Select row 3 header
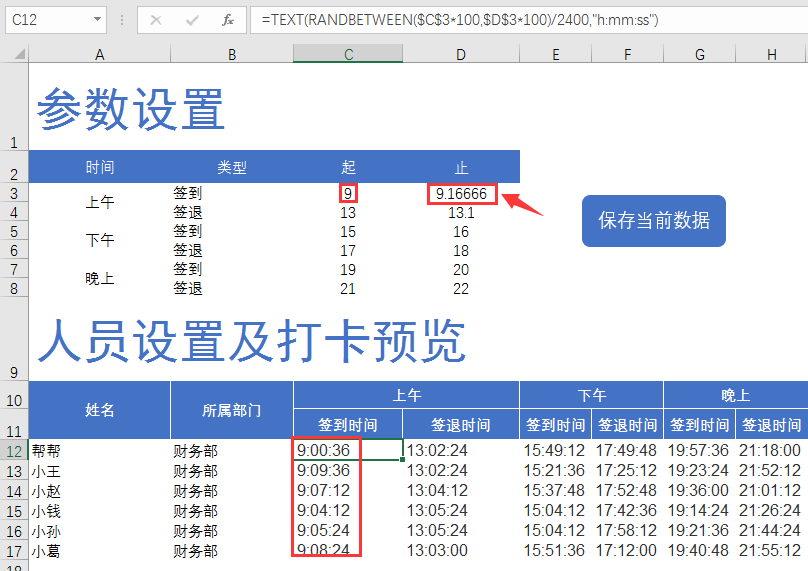The width and height of the screenshot is (808, 571). (14, 193)
